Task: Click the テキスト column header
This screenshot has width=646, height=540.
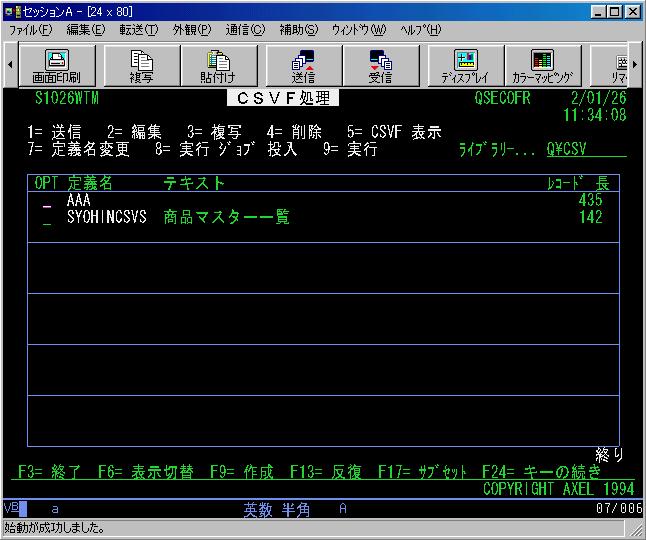Action: [x=194, y=183]
